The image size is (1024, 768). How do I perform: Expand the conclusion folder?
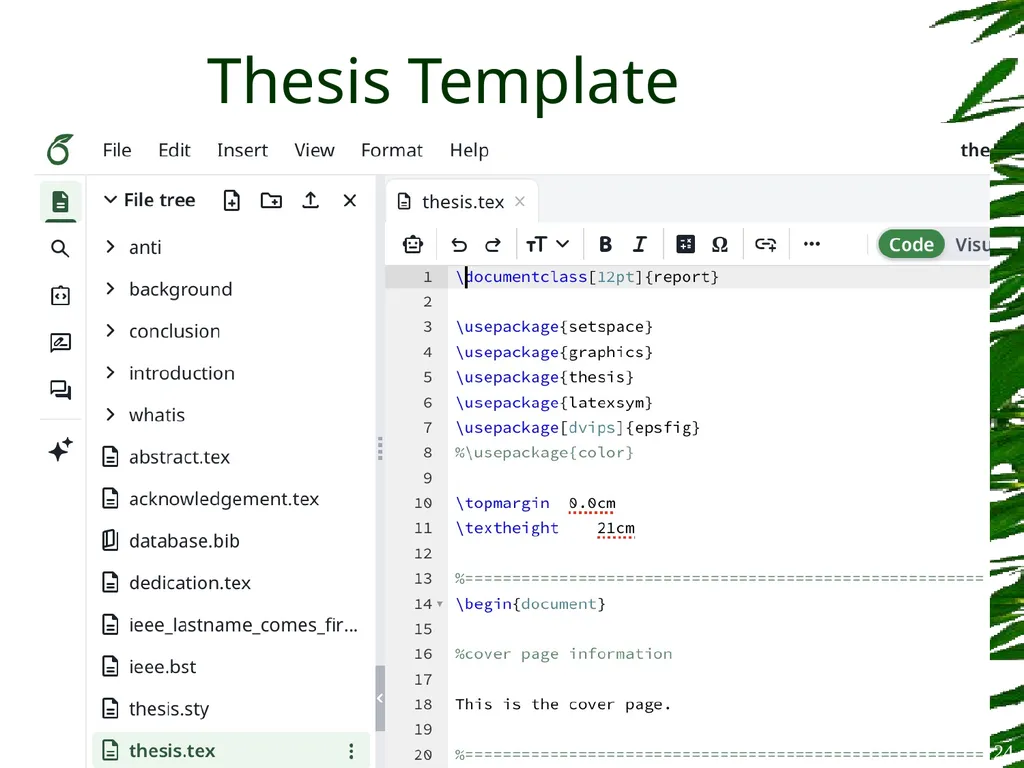(110, 330)
